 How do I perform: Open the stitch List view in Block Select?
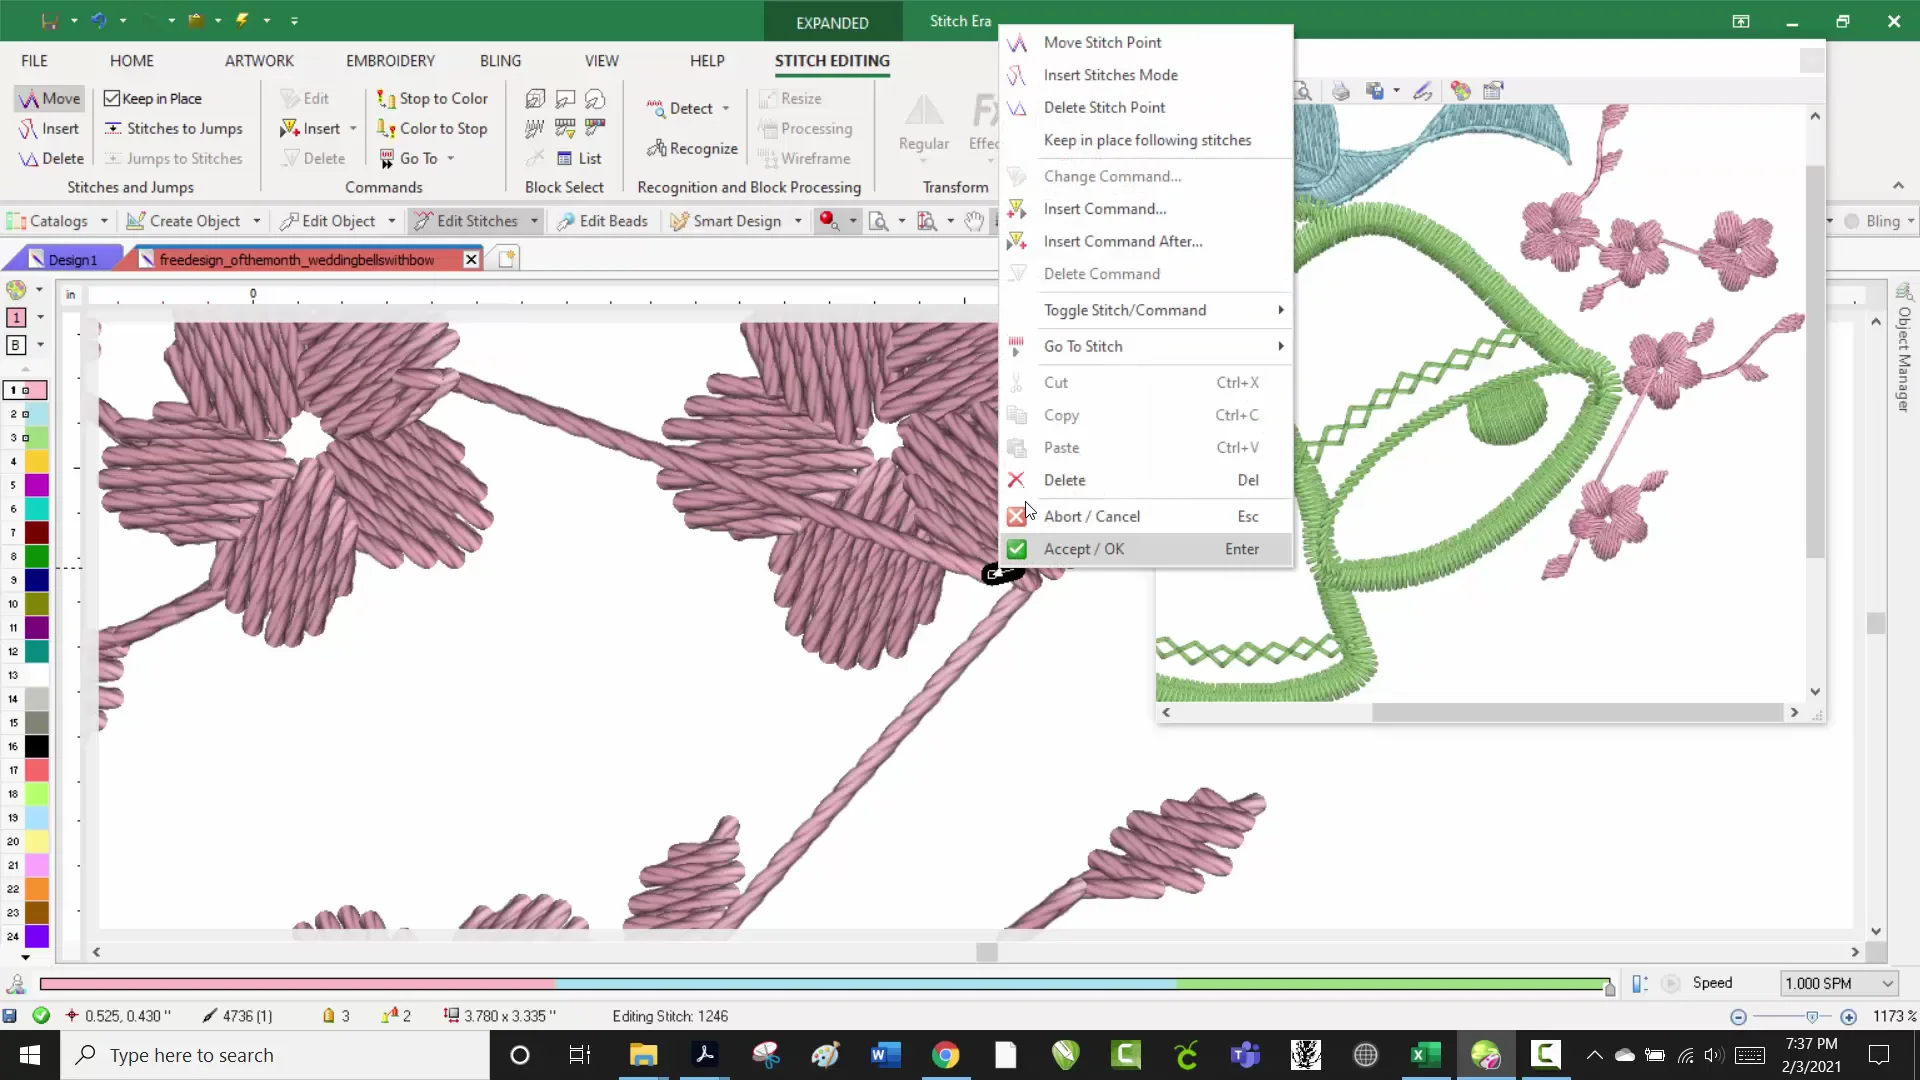[x=580, y=158]
